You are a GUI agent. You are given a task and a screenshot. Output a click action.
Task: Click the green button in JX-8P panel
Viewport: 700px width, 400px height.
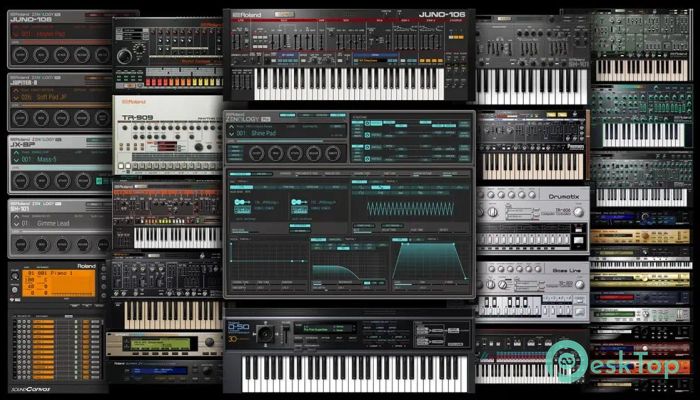101,180
